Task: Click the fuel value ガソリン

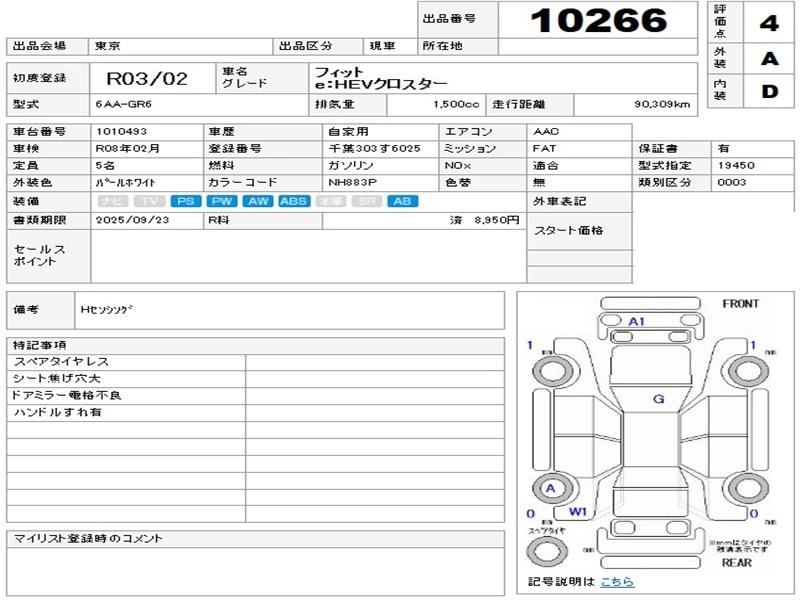Action: point(351,165)
